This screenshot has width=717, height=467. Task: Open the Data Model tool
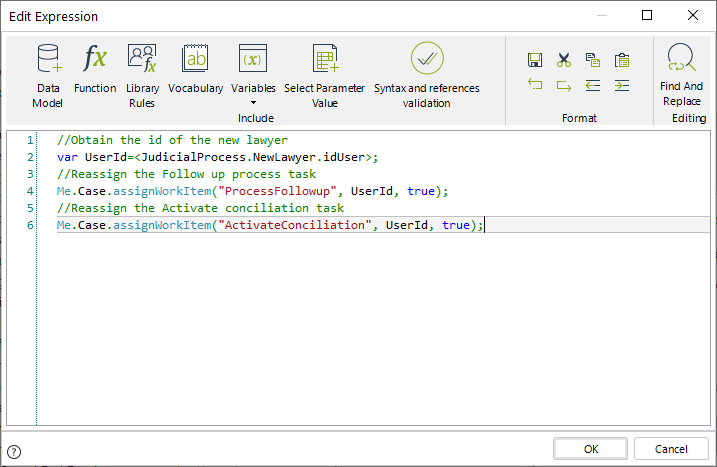click(48, 76)
